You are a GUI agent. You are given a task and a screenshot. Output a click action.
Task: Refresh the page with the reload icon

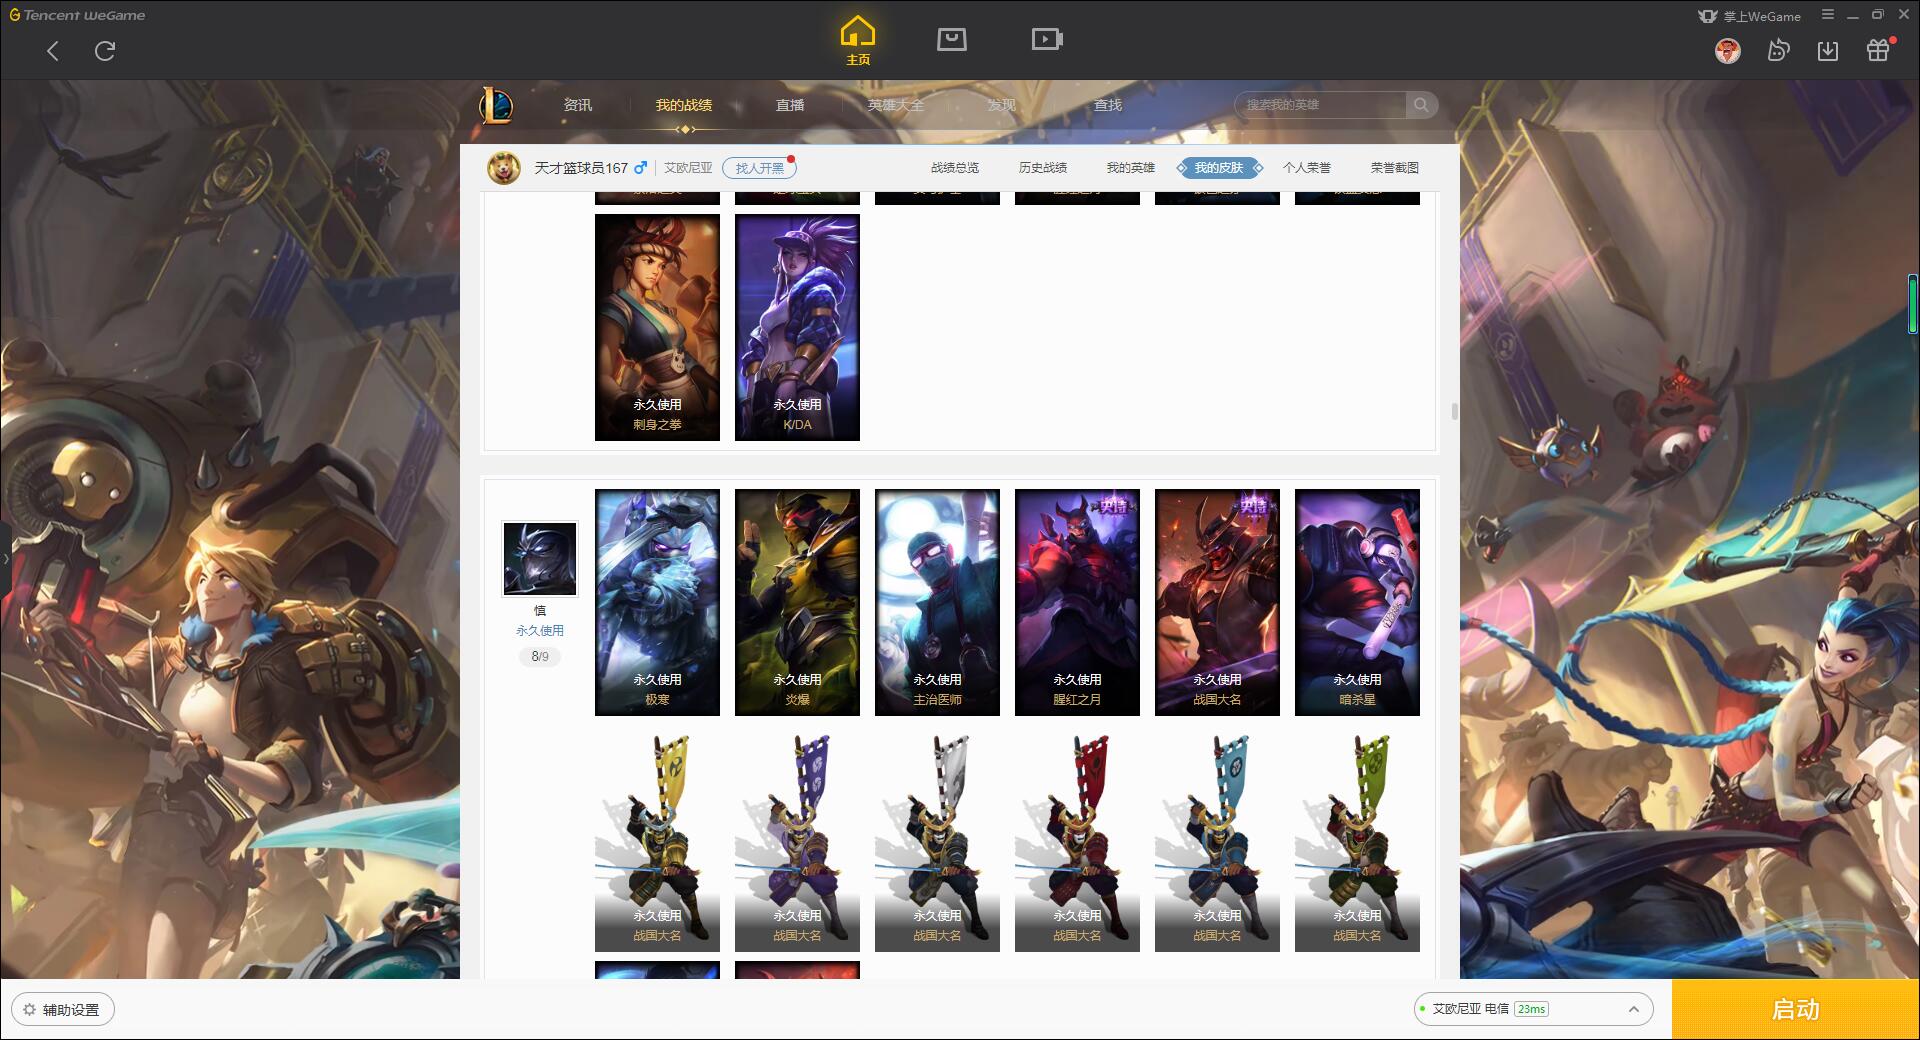[105, 51]
